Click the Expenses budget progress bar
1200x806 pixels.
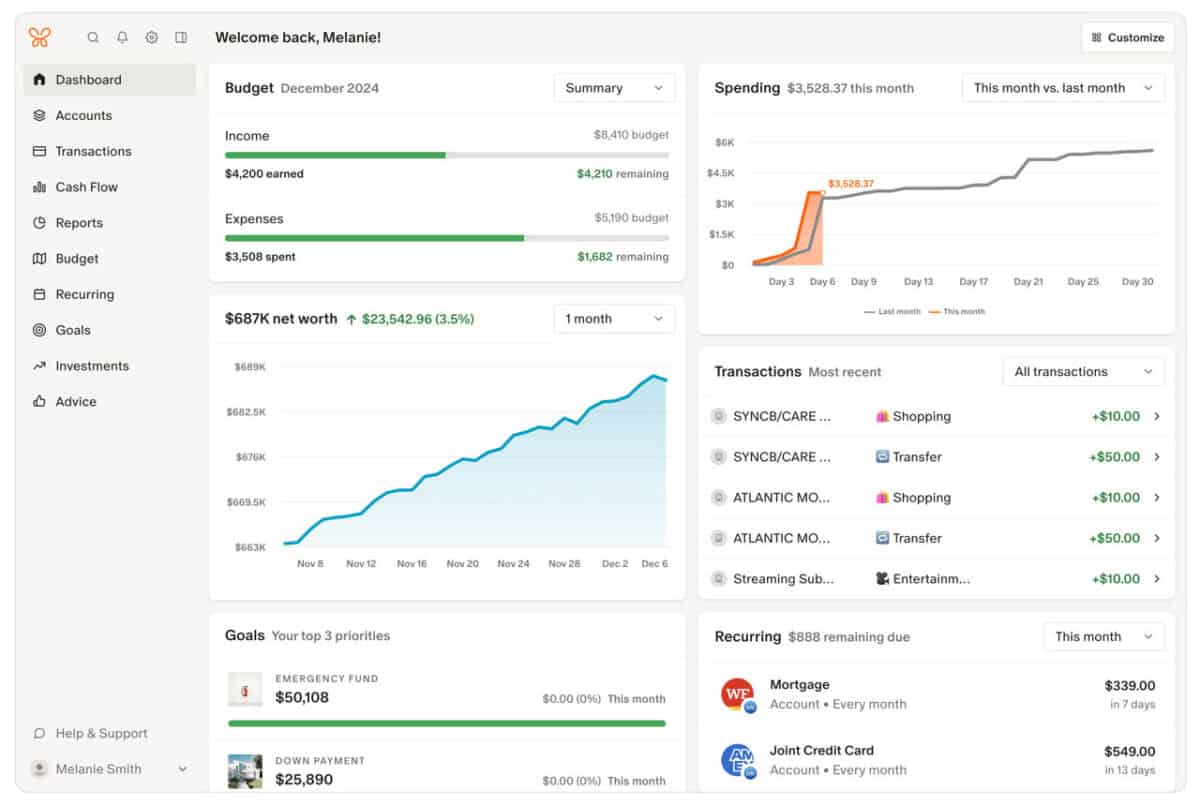pyautogui.click(x=446, y=238)
